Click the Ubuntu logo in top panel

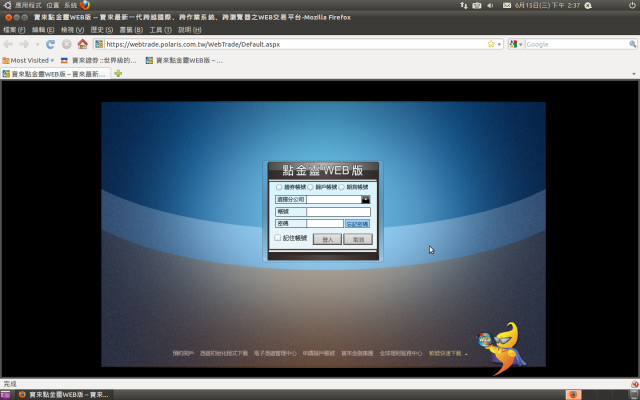click(7, 5)
